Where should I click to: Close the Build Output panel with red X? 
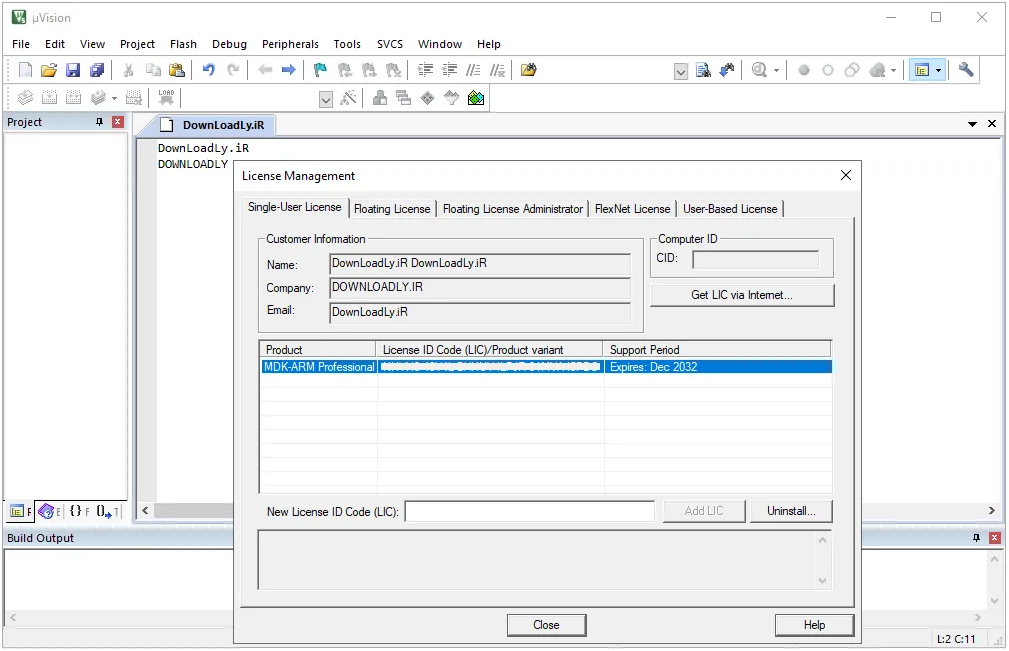click(995, 537)
